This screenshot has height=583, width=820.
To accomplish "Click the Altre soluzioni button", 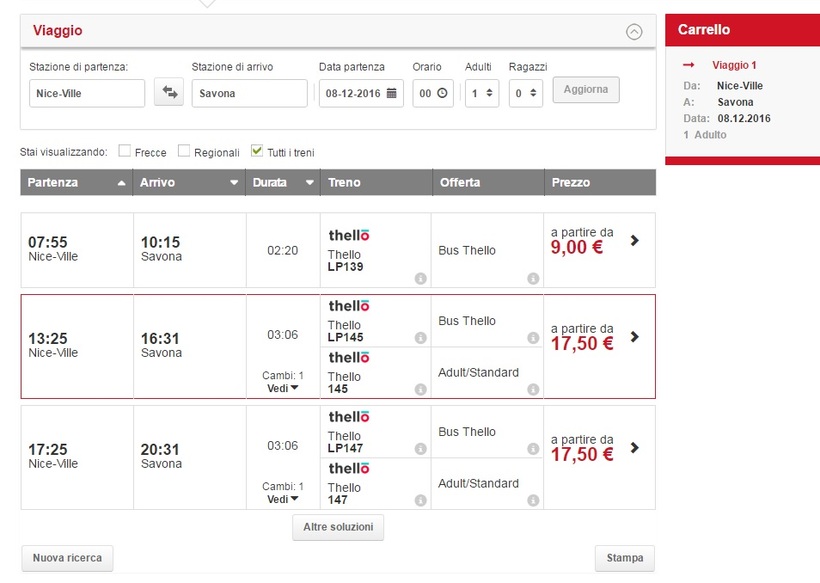I will tap(337, 527).
